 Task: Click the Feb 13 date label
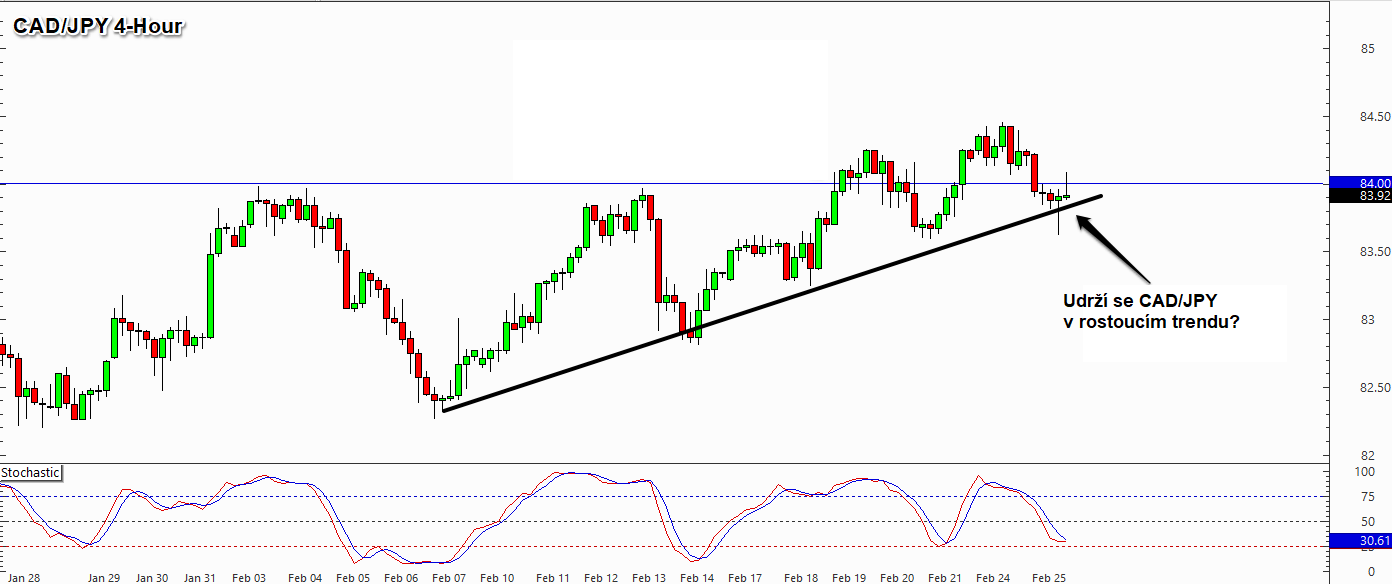(649, 578)
